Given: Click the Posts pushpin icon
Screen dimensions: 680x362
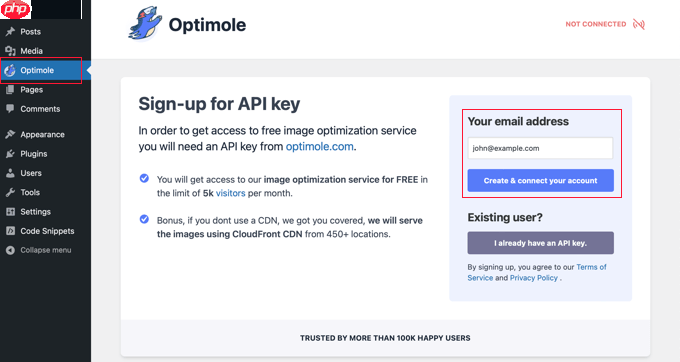Looking at the screenshot, I should pyautogui.click(x=10, y=32).
